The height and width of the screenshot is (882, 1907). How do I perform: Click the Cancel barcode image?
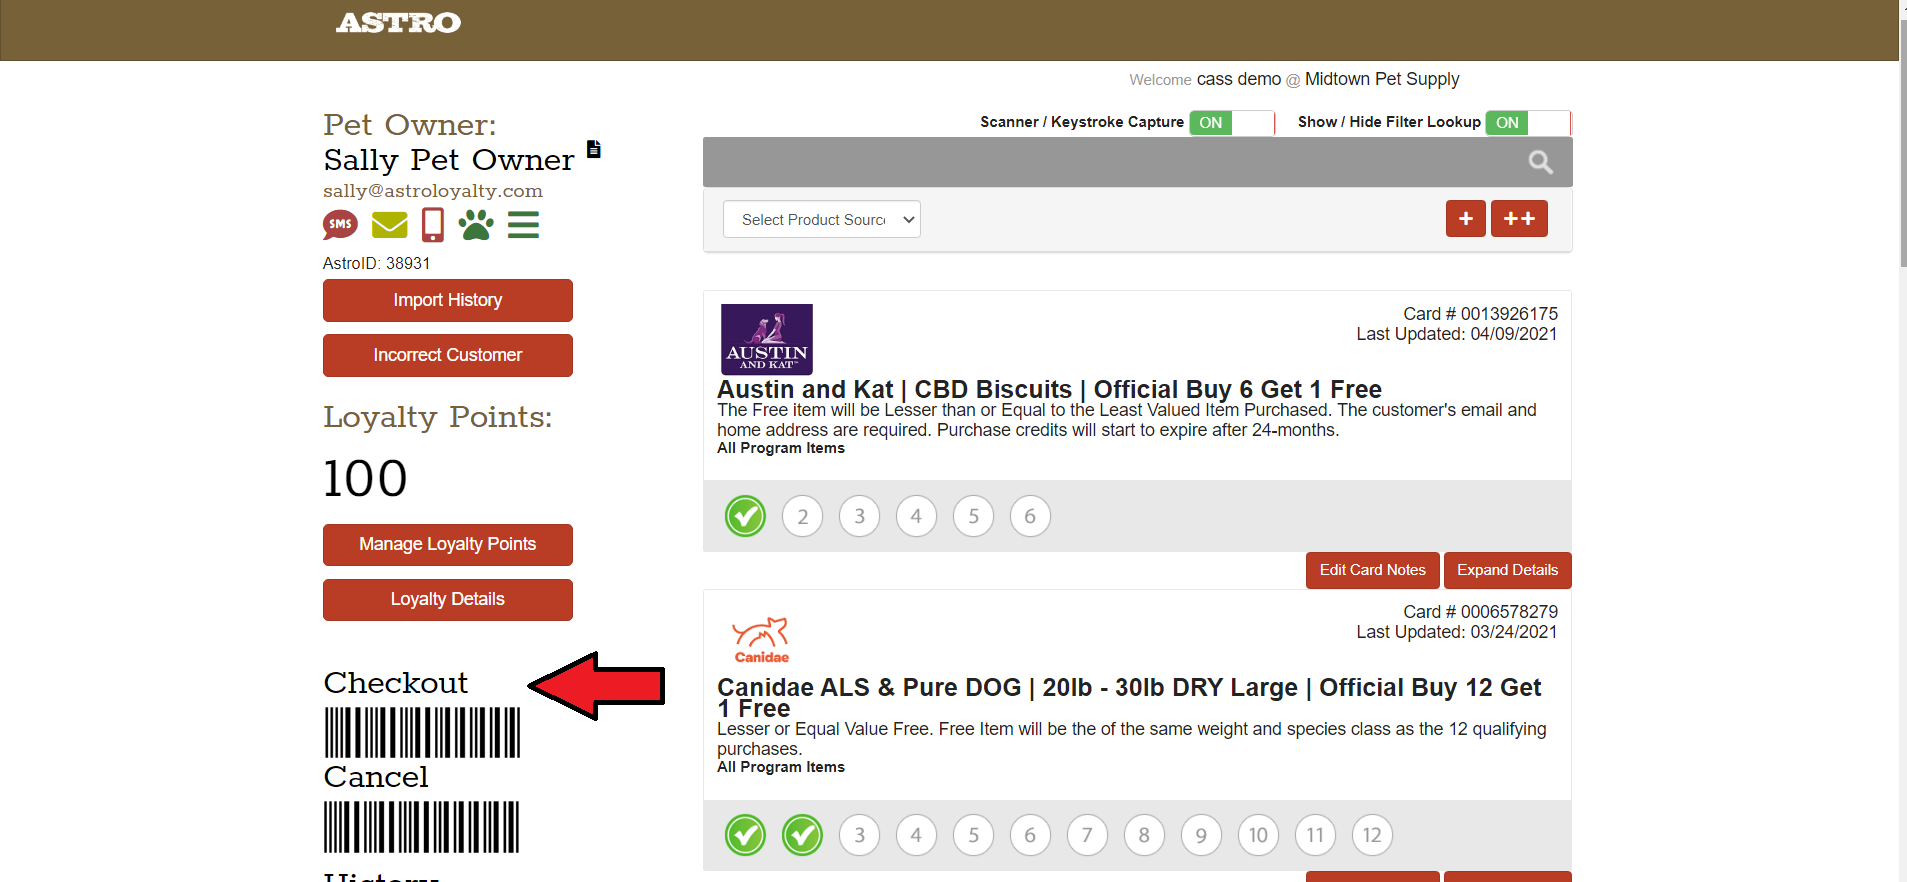tap(422, 827)
